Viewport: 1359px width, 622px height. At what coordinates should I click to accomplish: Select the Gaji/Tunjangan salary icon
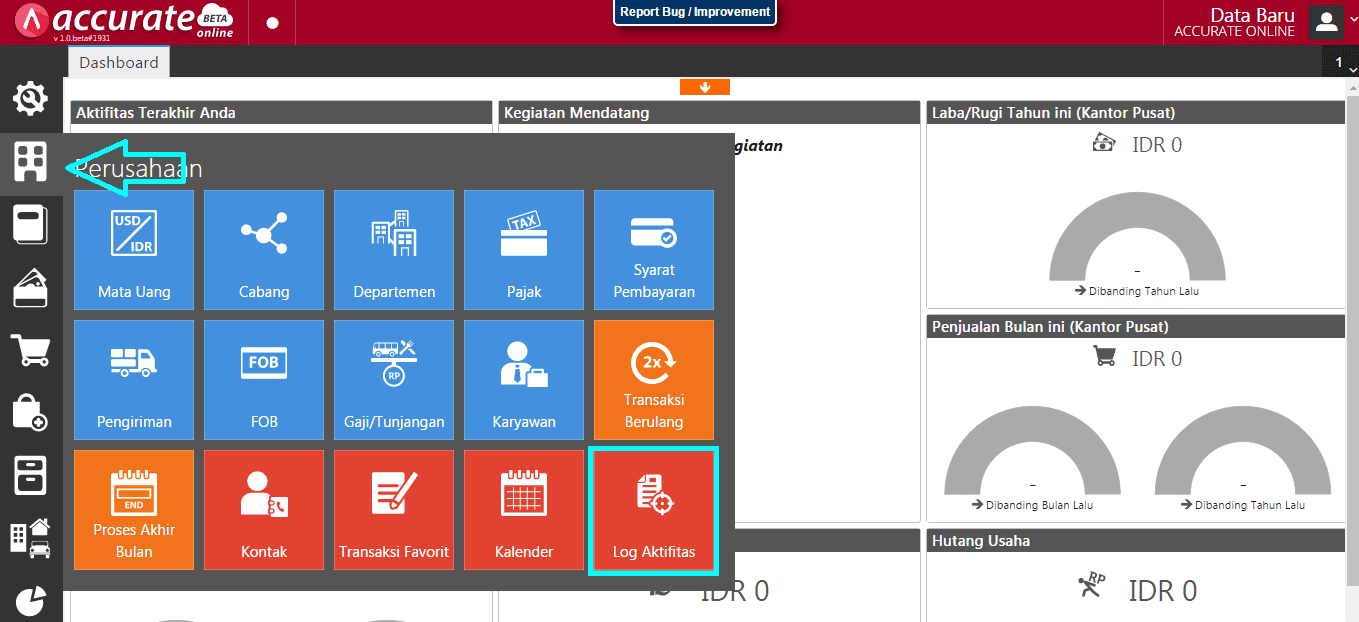pos(393,380)
